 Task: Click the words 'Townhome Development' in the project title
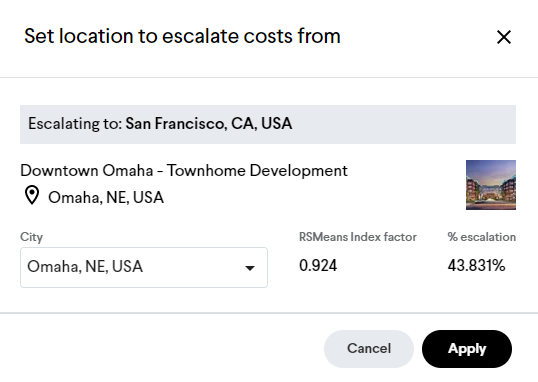(x=257, y=171)
